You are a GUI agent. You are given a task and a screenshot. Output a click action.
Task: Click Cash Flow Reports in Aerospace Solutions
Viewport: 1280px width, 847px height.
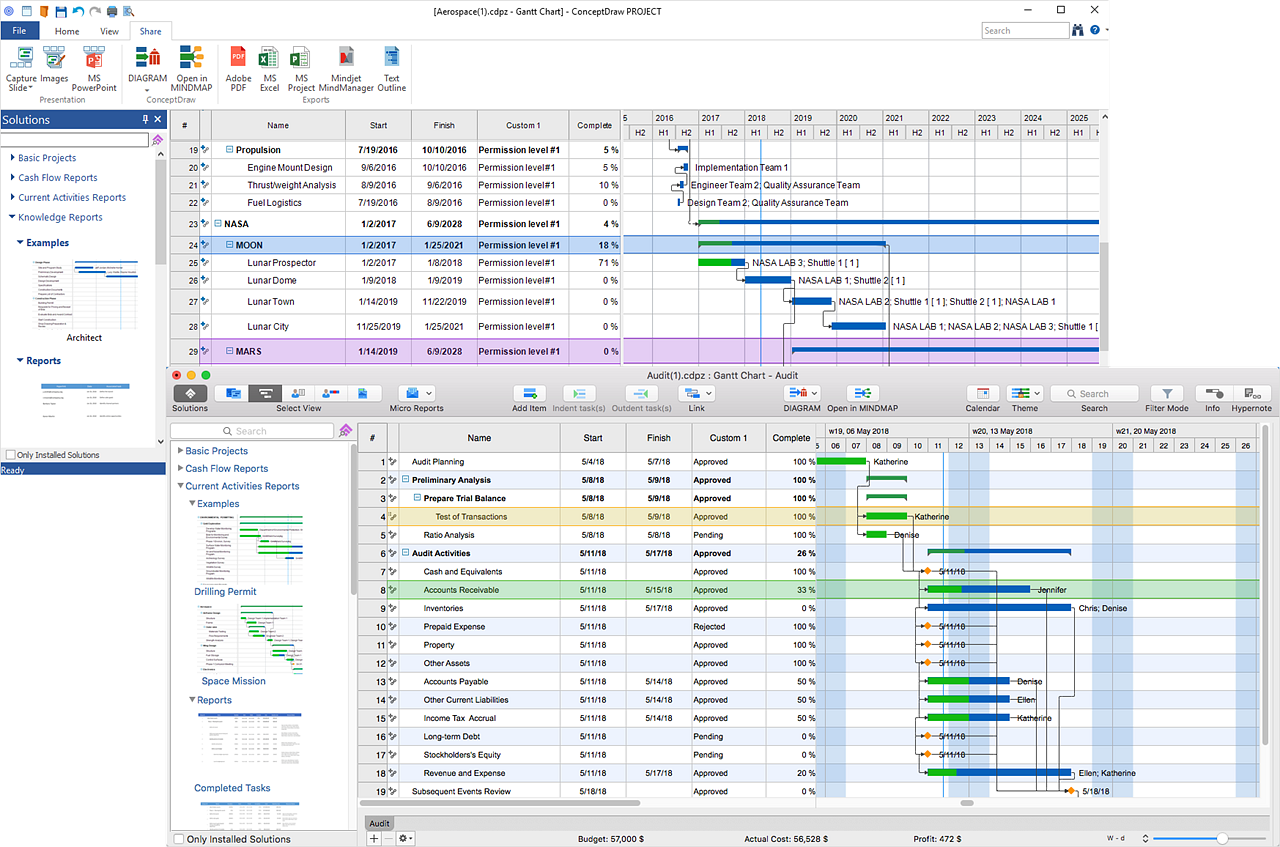(x=58, y=178)
